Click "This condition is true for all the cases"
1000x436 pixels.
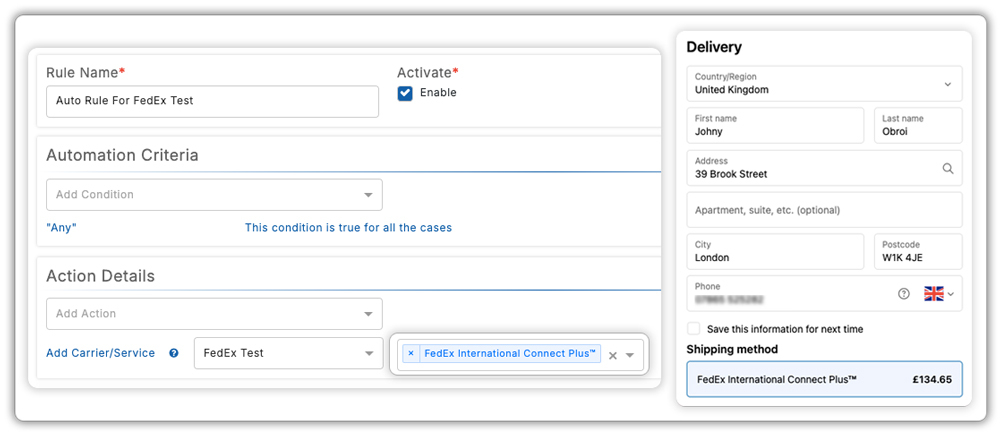(348, 228)
